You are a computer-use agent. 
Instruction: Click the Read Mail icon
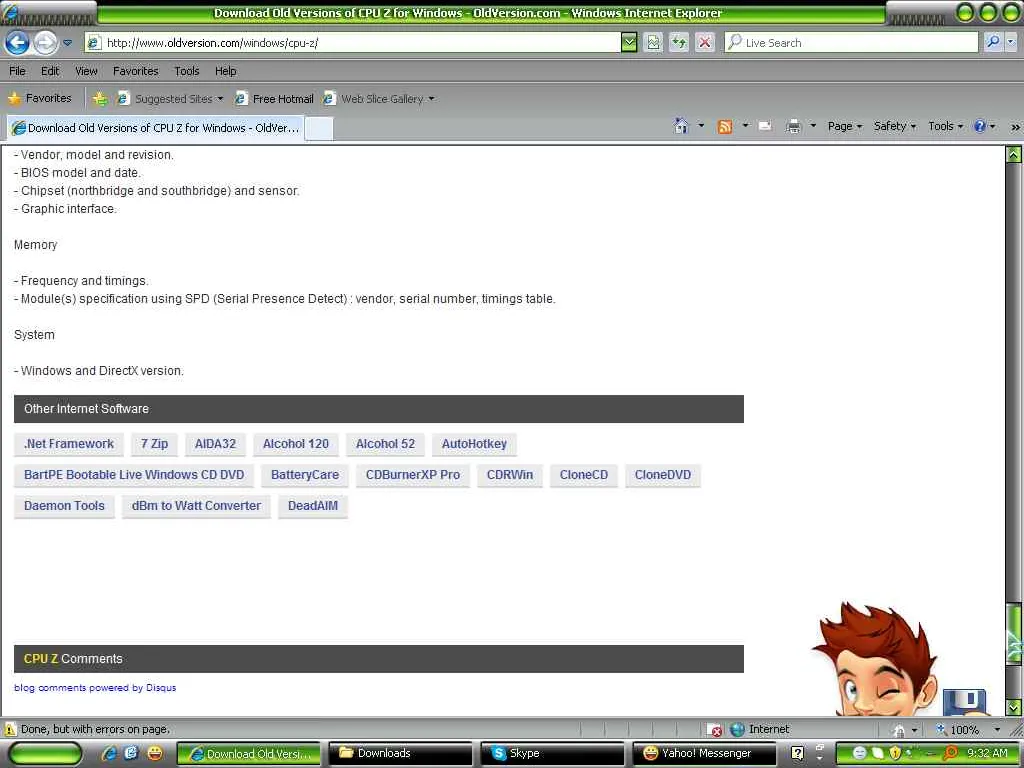pyautogui.click(x=765, y=126)
